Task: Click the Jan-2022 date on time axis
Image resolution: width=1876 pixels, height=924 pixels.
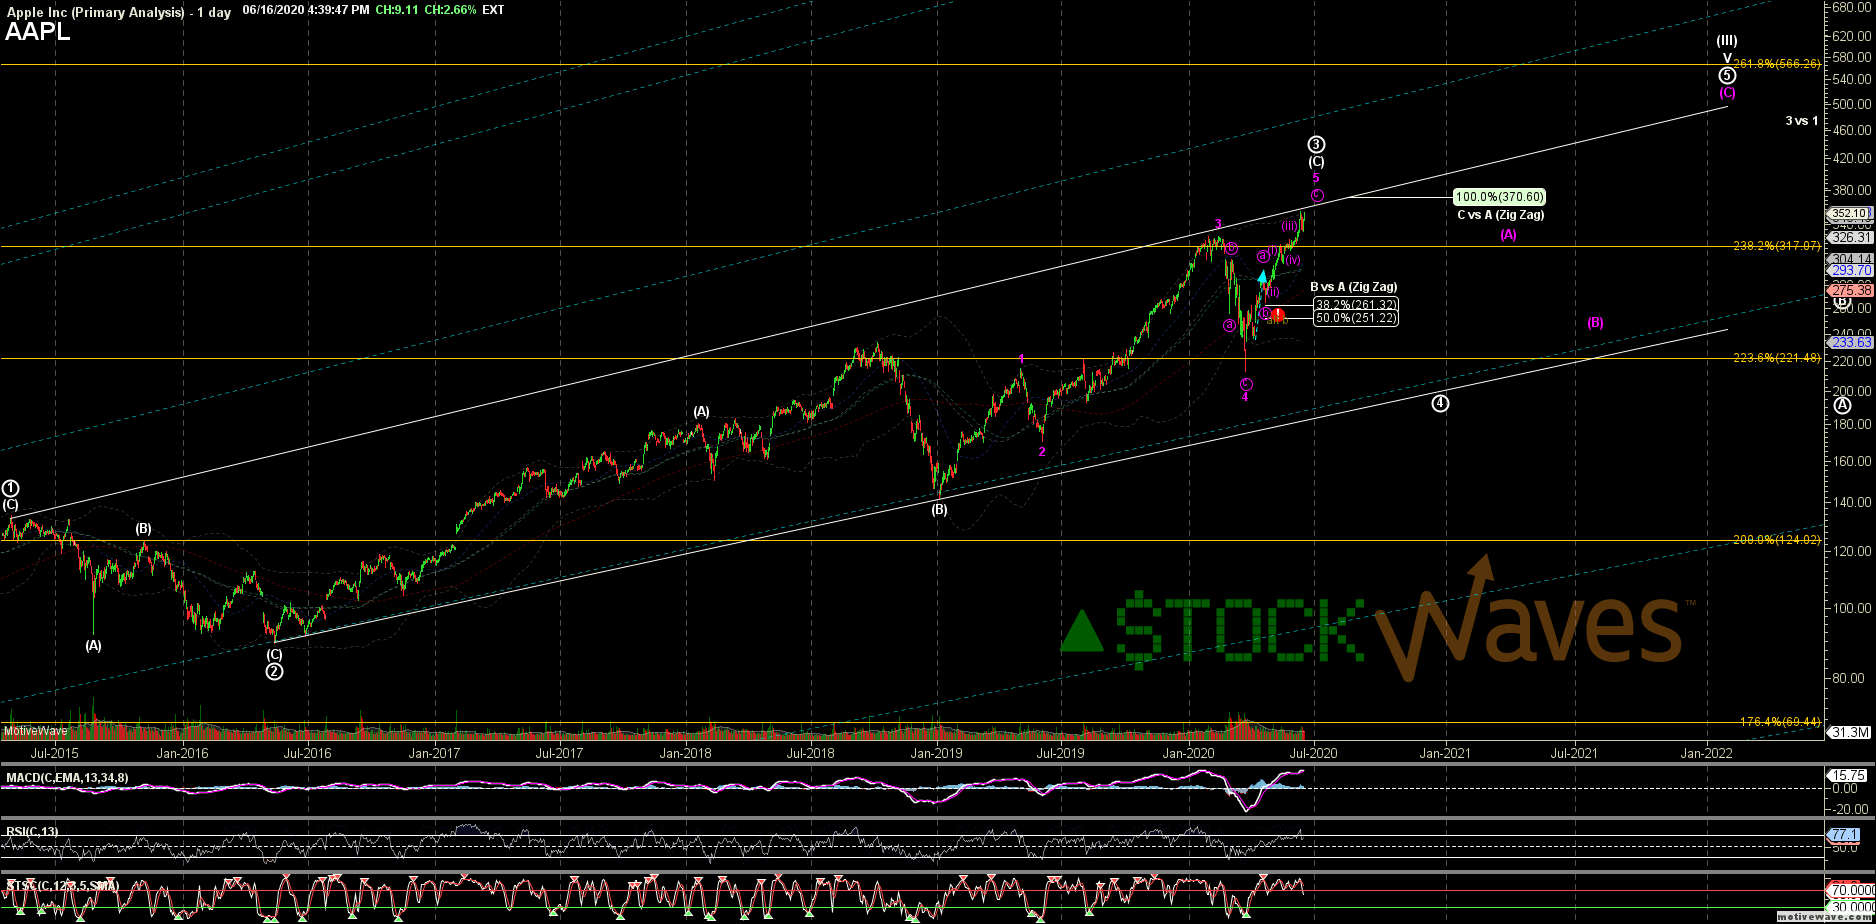Action: (1706, 752)
